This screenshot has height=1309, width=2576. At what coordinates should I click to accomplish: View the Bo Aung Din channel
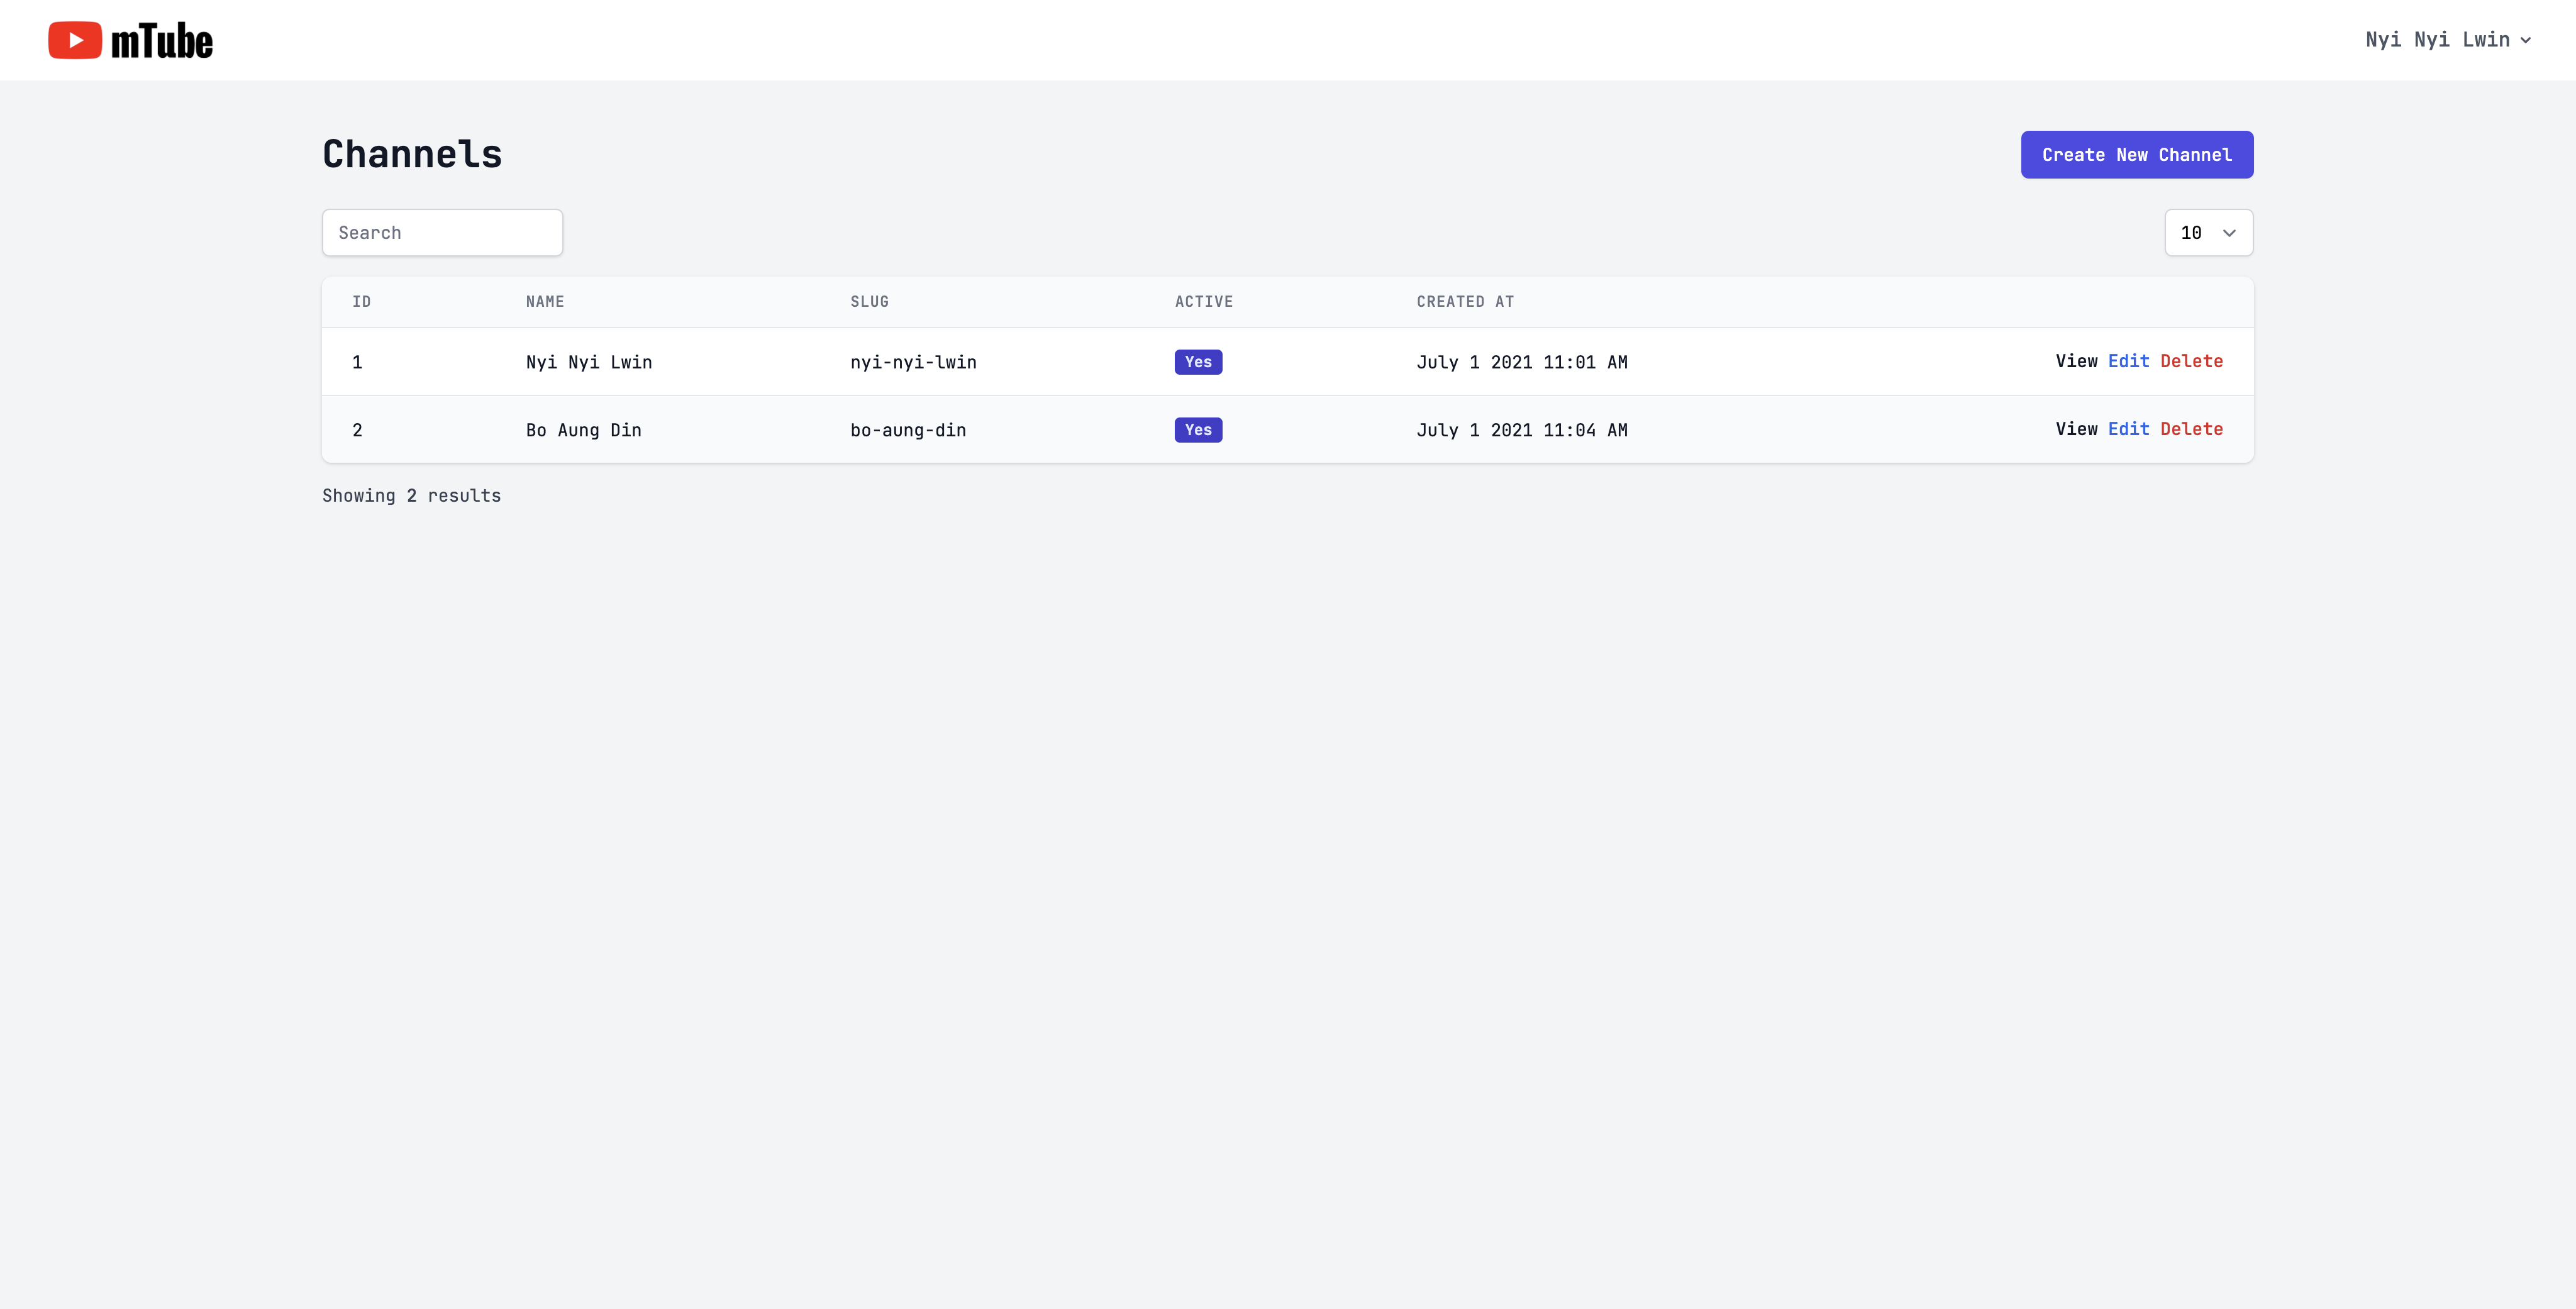[2076, 429]
